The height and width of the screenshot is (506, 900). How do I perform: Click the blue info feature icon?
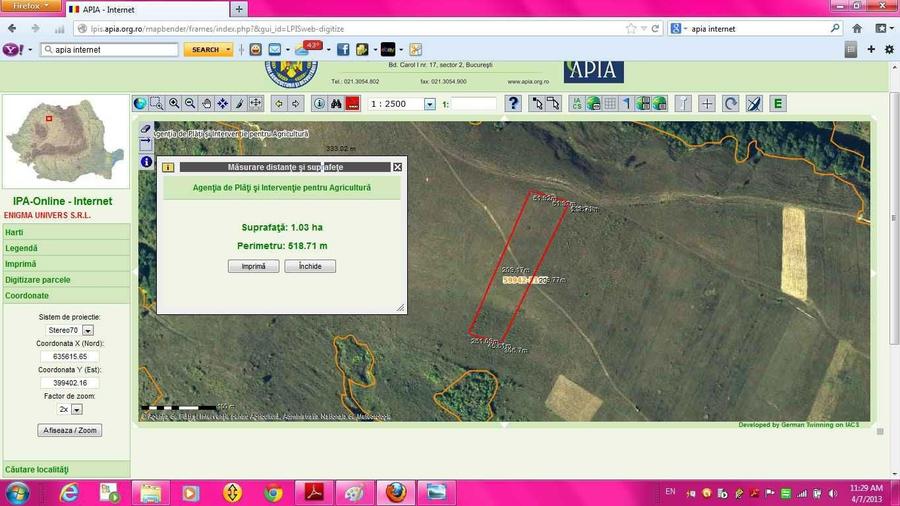[x=319, y=103]
